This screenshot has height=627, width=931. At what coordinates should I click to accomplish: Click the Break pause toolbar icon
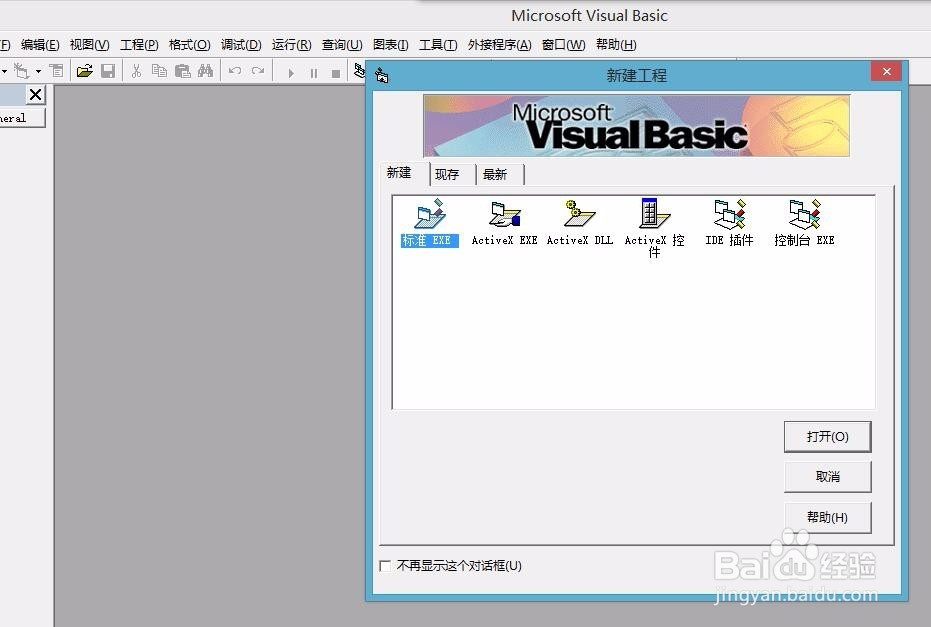[x=314, y=73]
